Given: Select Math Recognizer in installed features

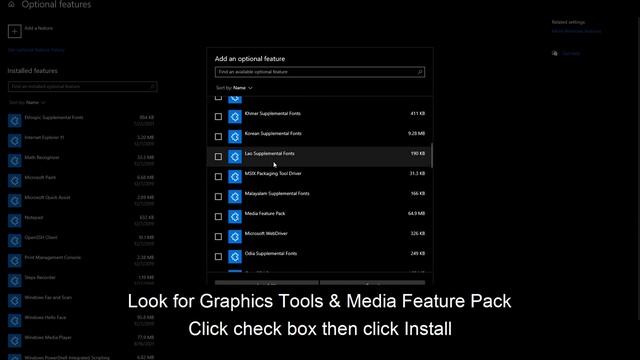Looking at the screenshot, I should (42, 158).
